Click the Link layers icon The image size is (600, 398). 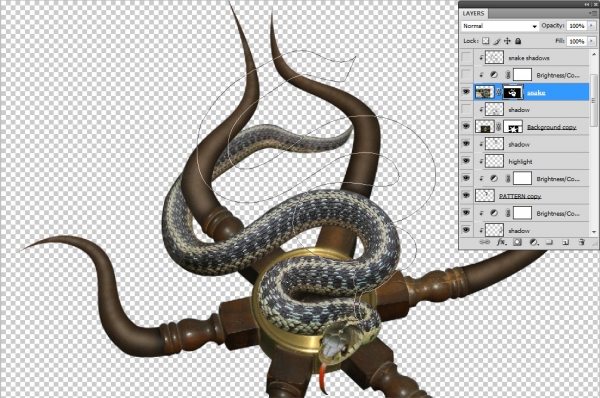tap(484, 242)
